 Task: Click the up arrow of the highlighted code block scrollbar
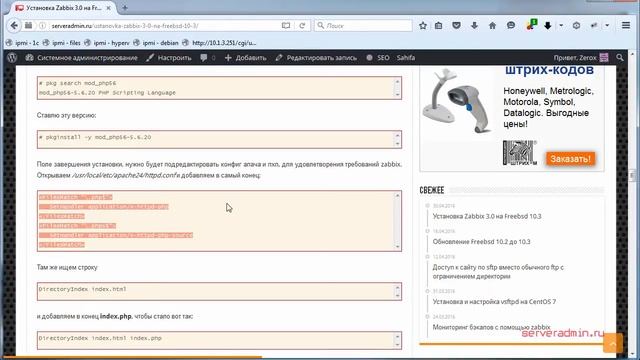pyautogui.click(x=397, y=196)
